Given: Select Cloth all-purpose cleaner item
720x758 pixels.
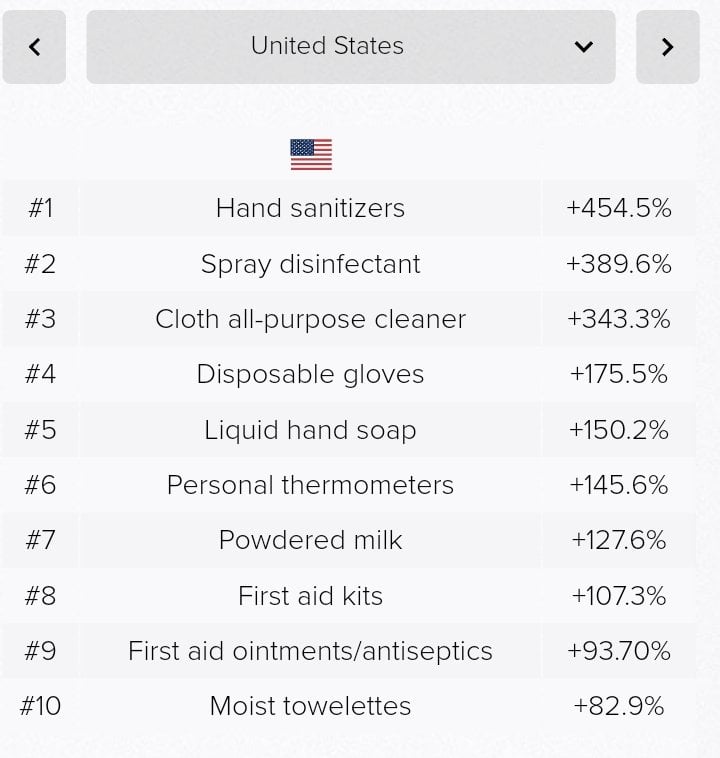Looking at the screenshot, I should 310,319.
